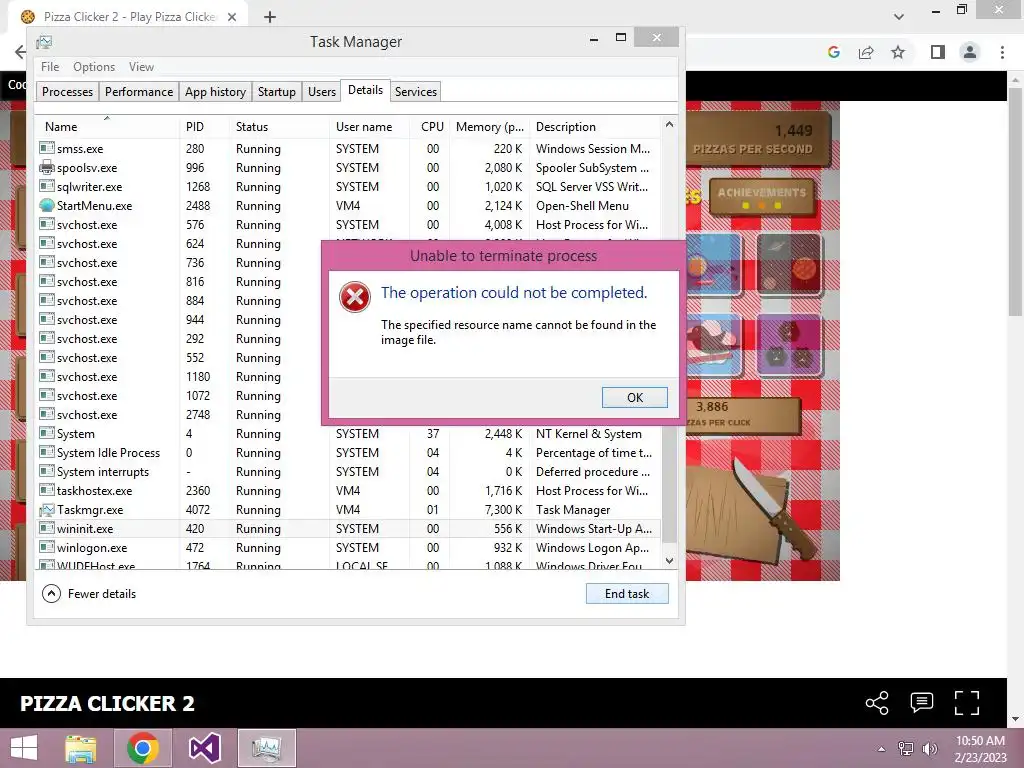Open the Chrome side panel icon
The image size is (1024, 768).
click(x=938, y=52)
